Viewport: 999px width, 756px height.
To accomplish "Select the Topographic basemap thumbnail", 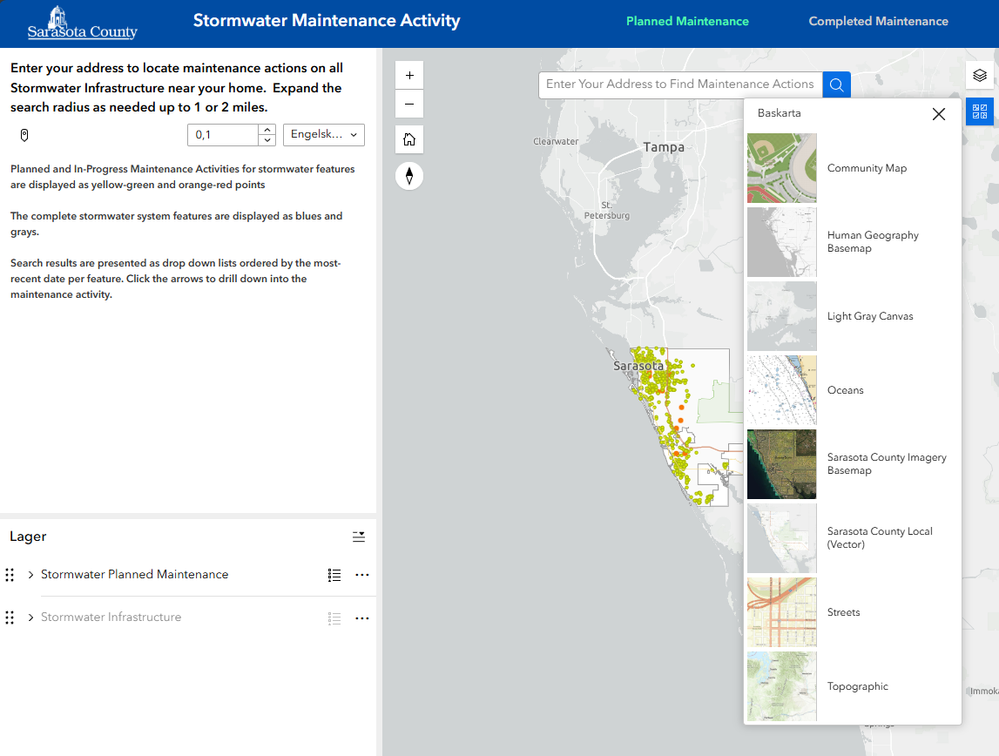I will 782,687.
